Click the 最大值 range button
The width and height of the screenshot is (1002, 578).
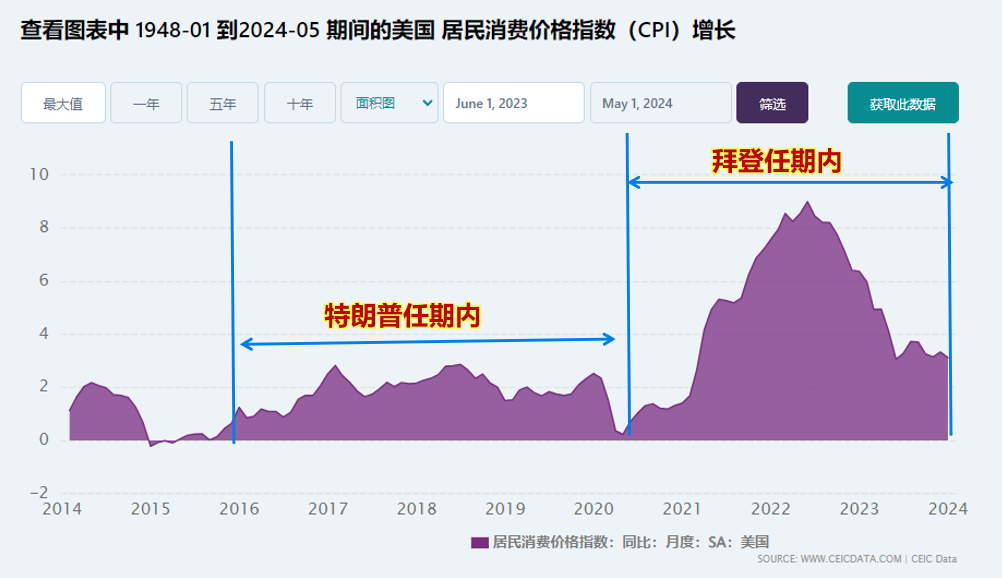pos(63,103)
